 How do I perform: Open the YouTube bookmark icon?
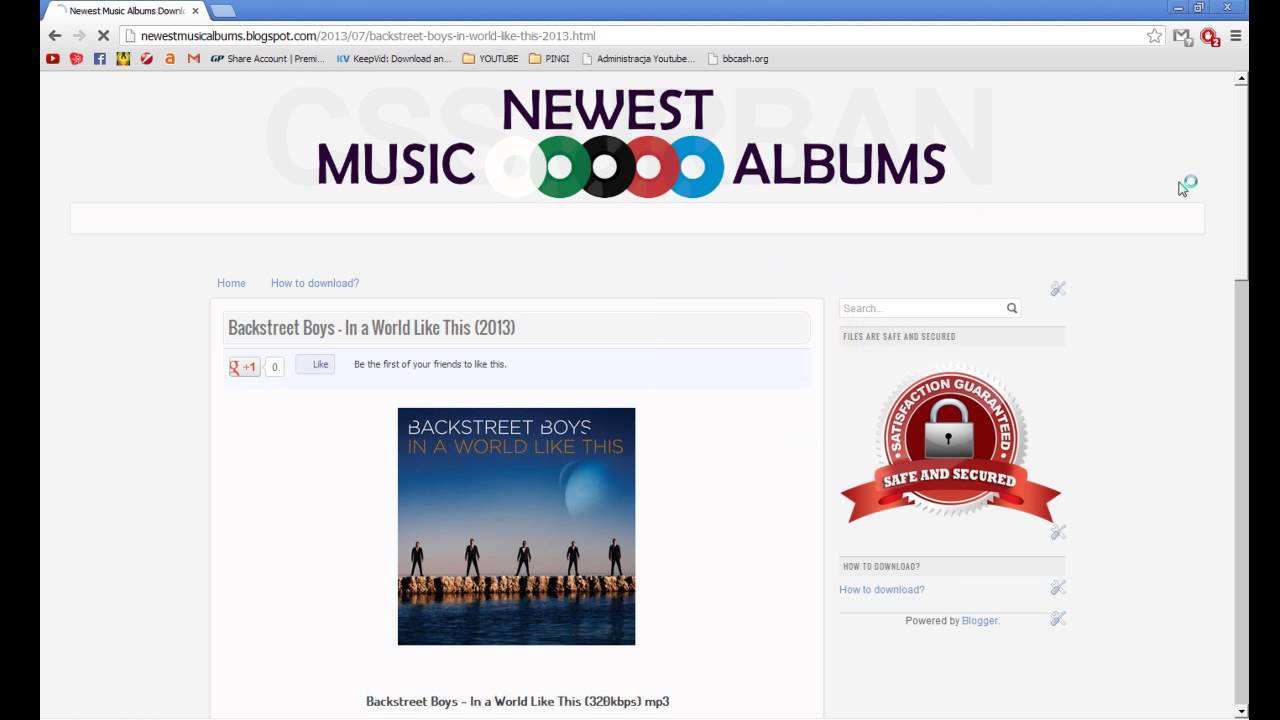53,59
